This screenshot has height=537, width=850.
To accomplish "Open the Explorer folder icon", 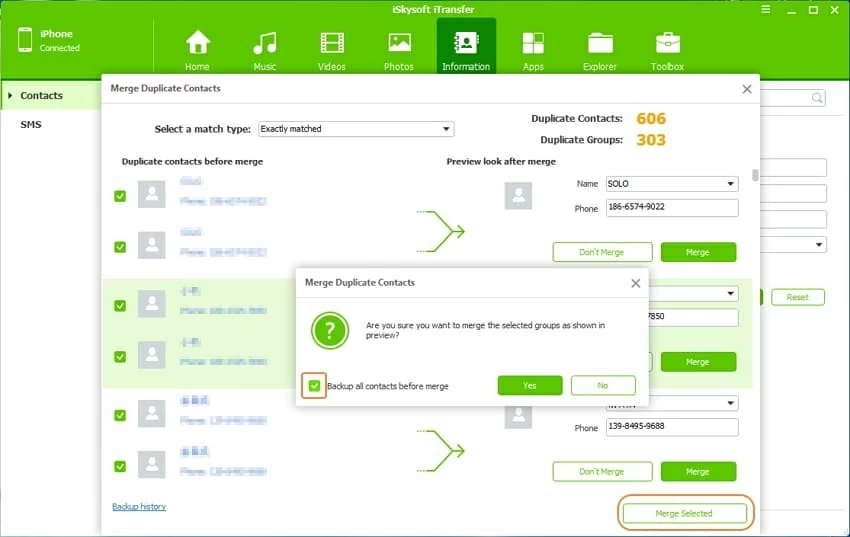I will [x=600, y=44].
